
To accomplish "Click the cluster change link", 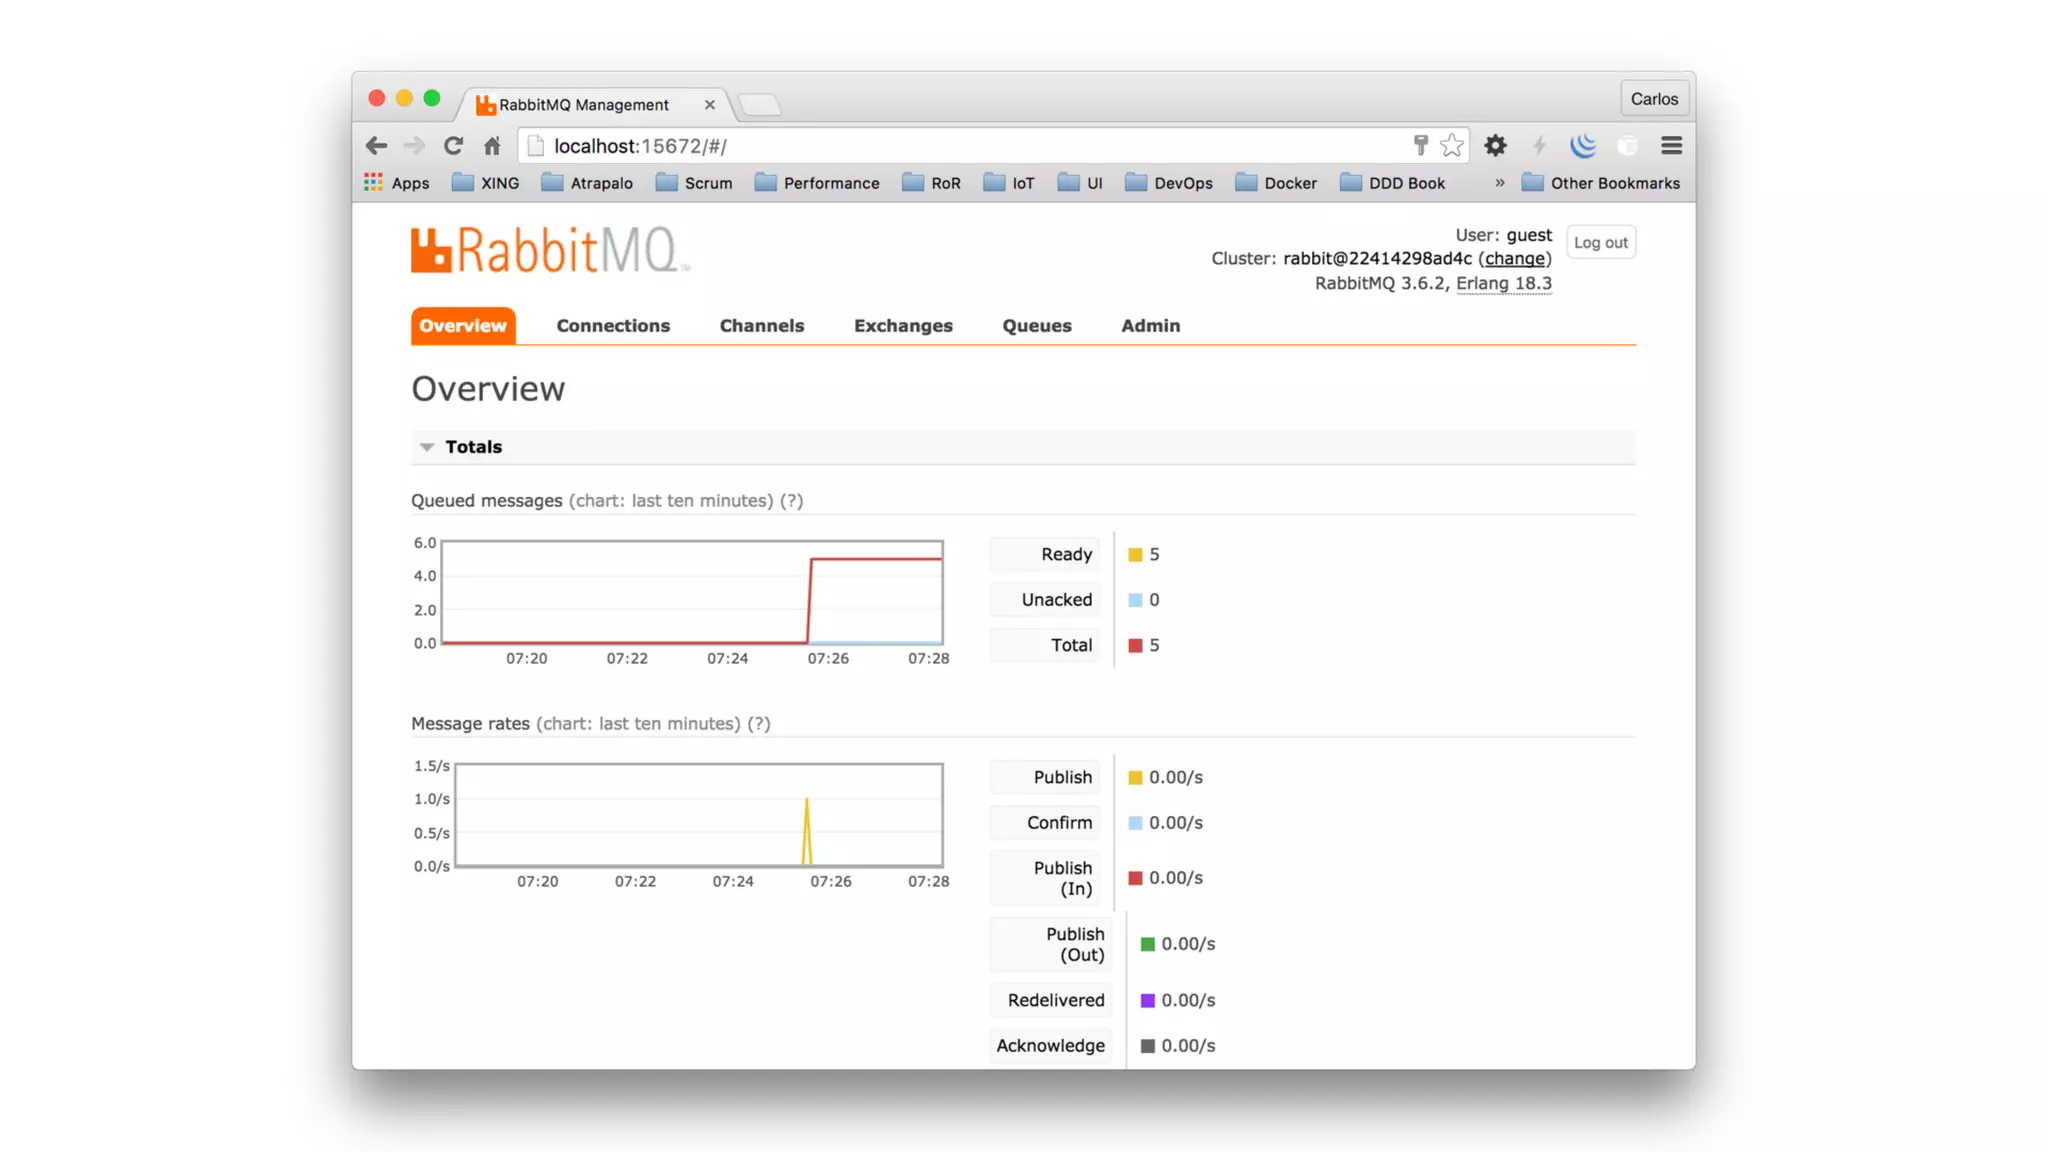I will click(x=1514, y=259).
